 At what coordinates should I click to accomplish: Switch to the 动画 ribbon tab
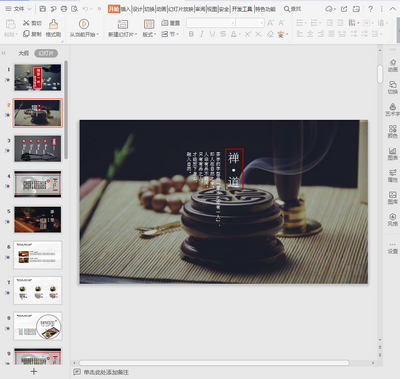click(161, 9)
